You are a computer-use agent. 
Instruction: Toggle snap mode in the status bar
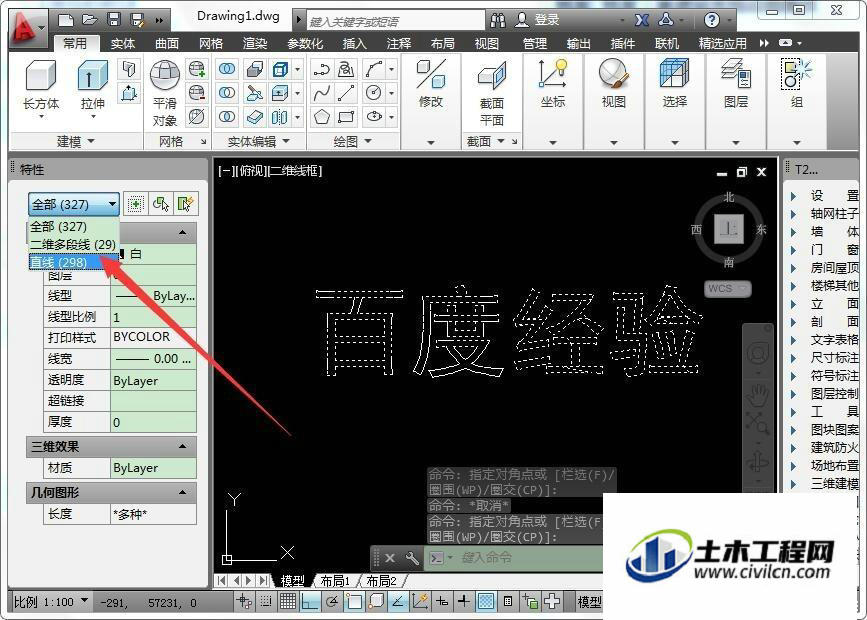tap(266, 601)
